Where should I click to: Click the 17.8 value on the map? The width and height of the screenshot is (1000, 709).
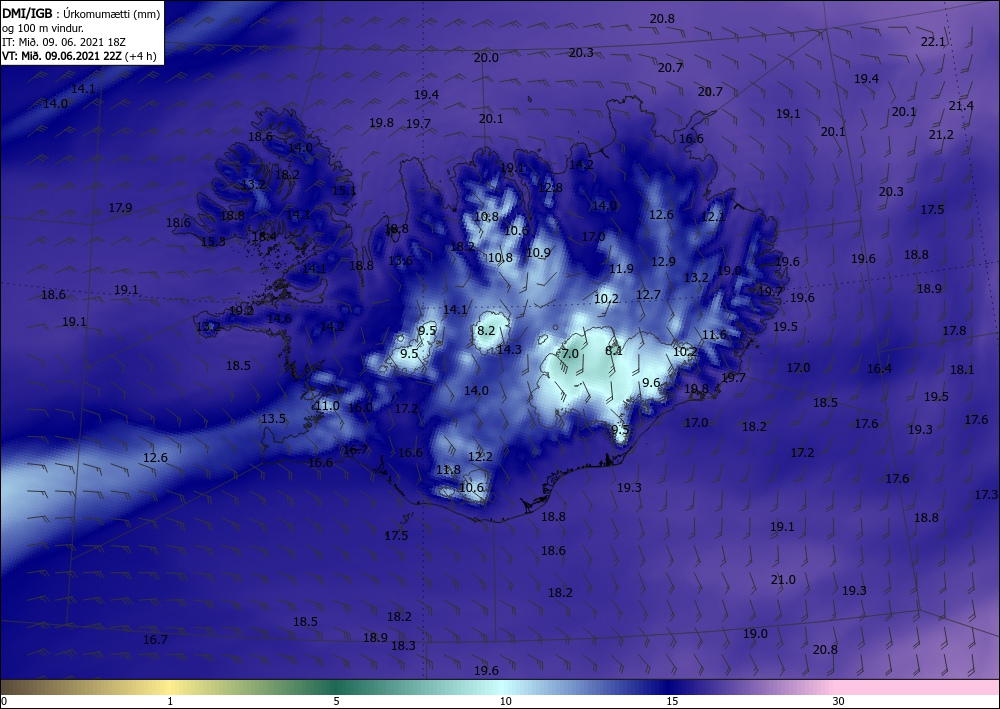[x=954, y=330]
